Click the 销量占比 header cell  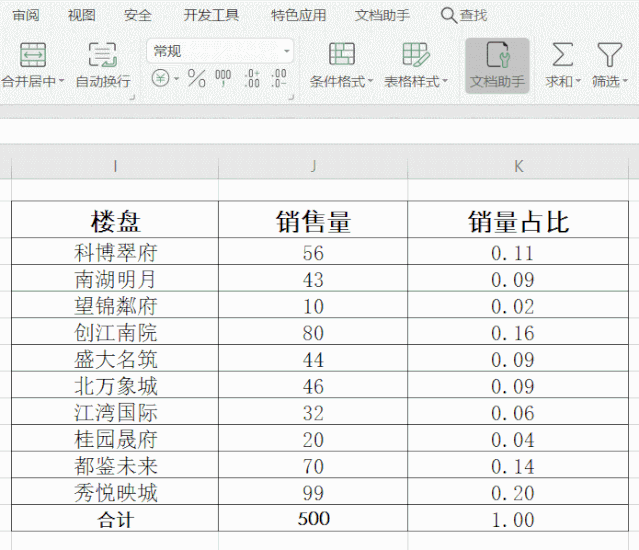(518, 220)
